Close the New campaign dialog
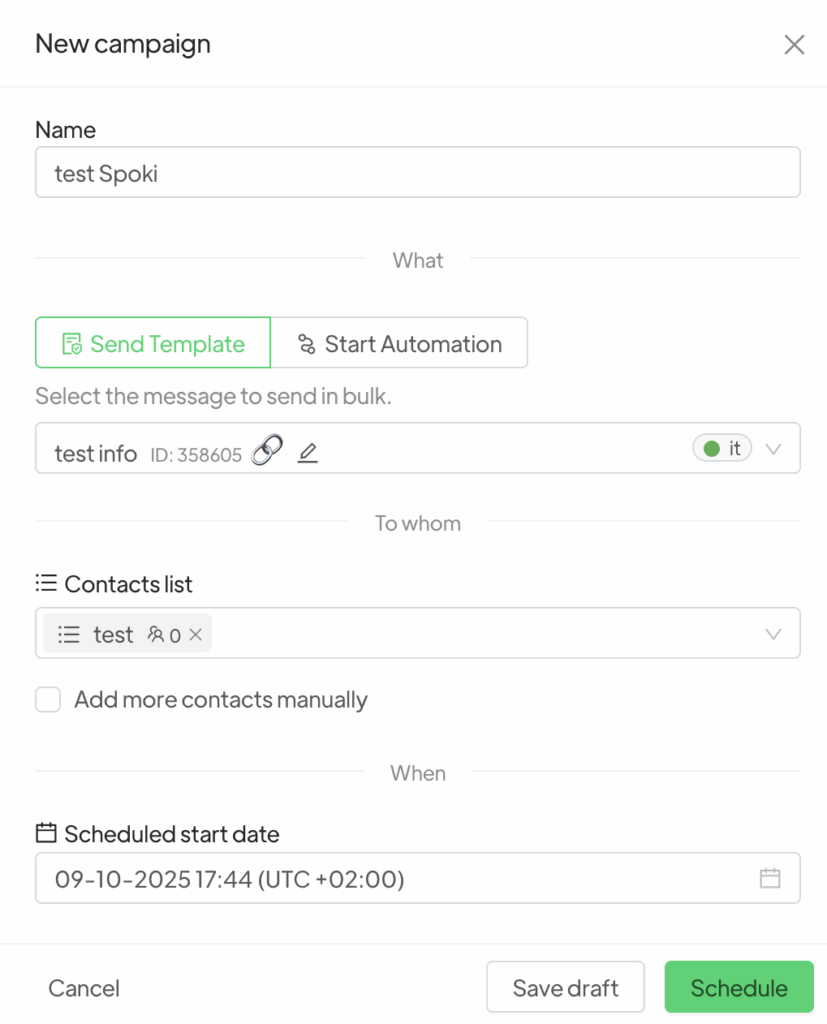The height and width of the screenshot is (1024, 827). tap(794, 45)
